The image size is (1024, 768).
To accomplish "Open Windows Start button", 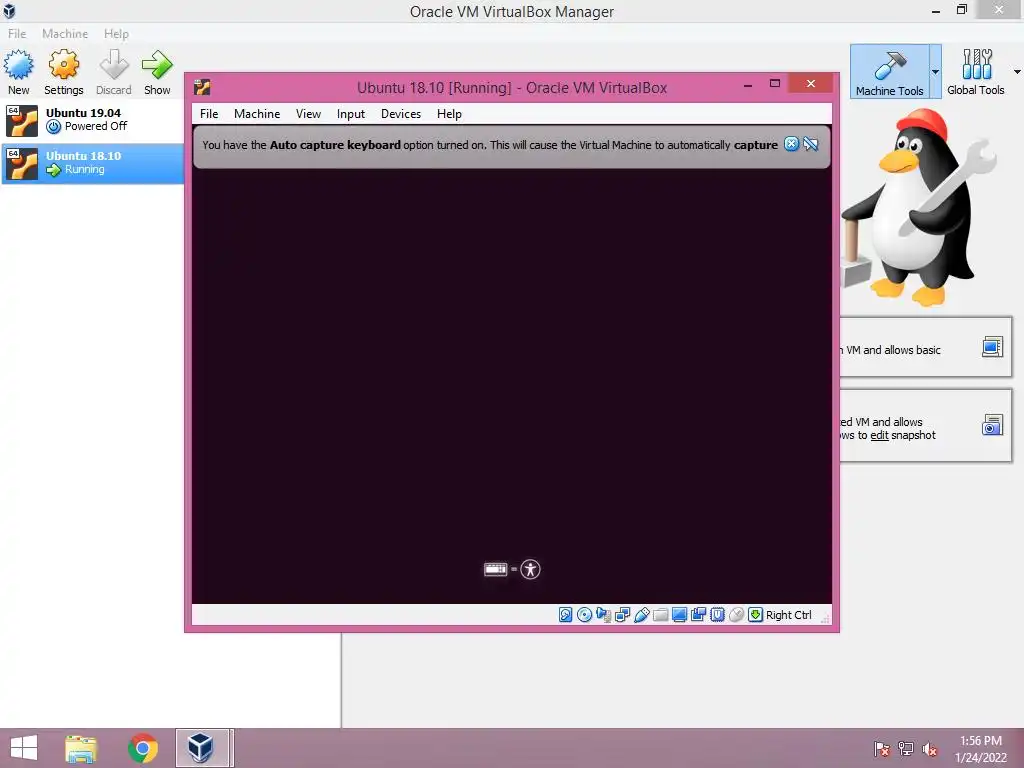I will (x=24, y=748).
